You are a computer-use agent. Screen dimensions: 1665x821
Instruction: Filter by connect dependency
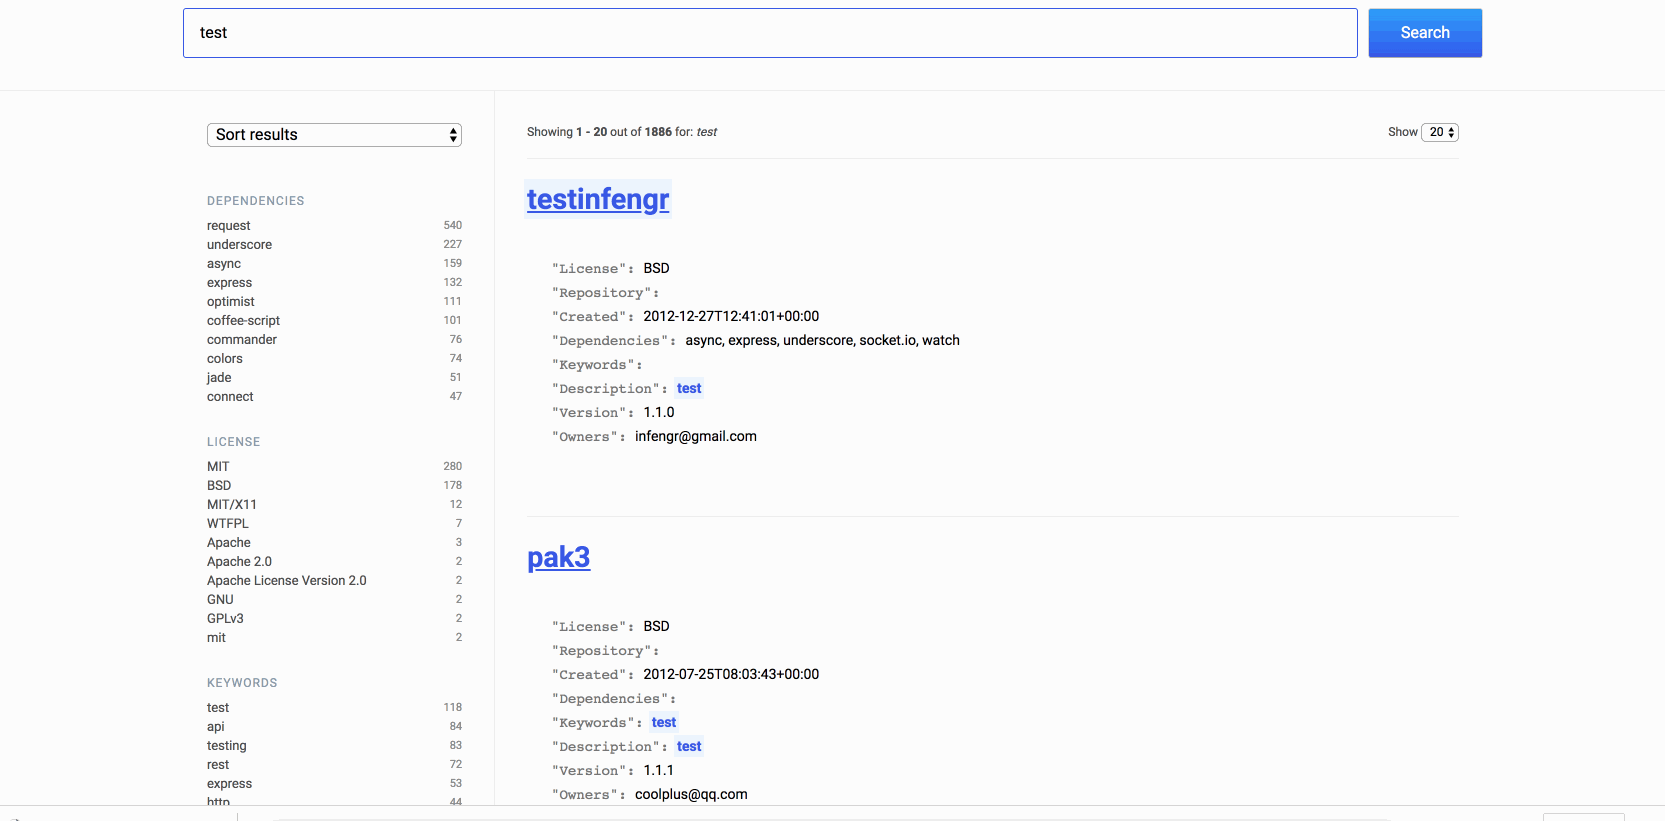click(x=230, y=397)
